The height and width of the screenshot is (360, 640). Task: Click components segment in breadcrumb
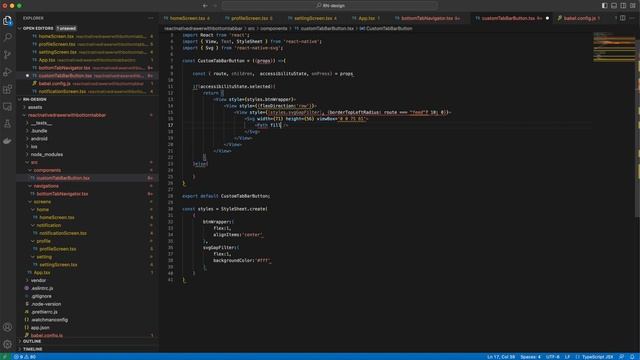(x=273, y=29)
